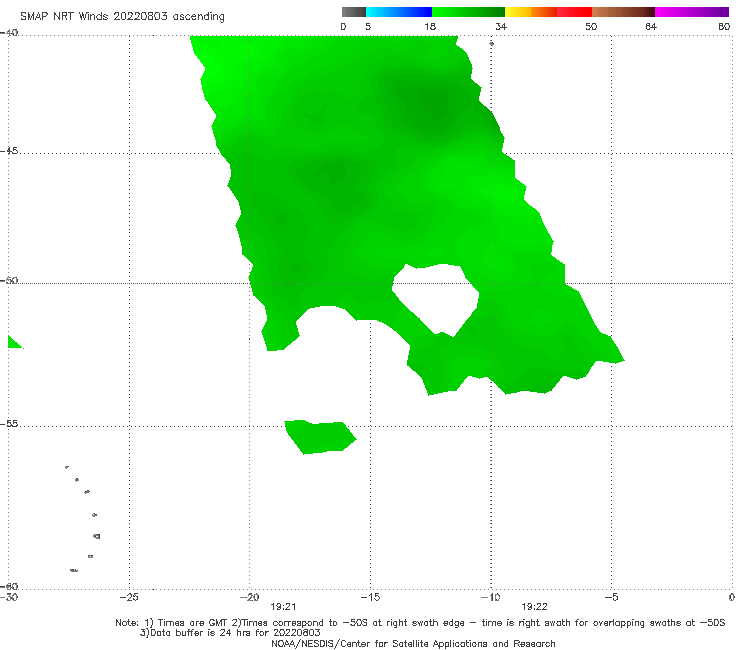
Task: Click the swath time '19:22'
Action: point(534,607)
